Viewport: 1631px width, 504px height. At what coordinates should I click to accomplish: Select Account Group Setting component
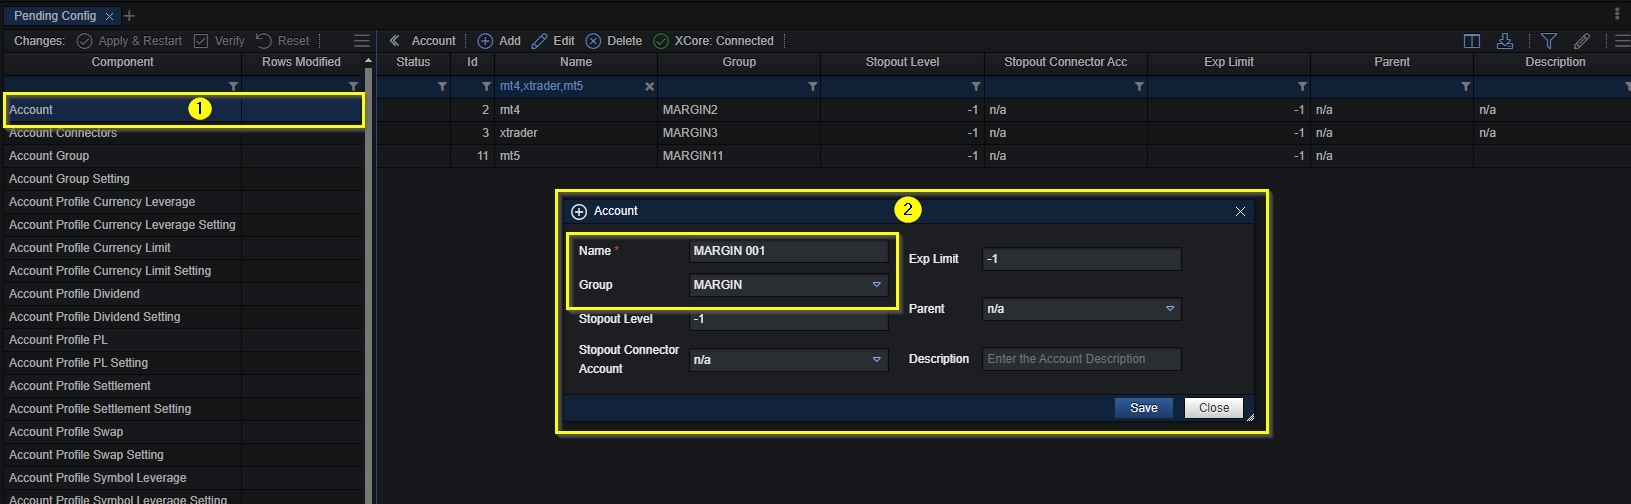(x=181, y=179)
